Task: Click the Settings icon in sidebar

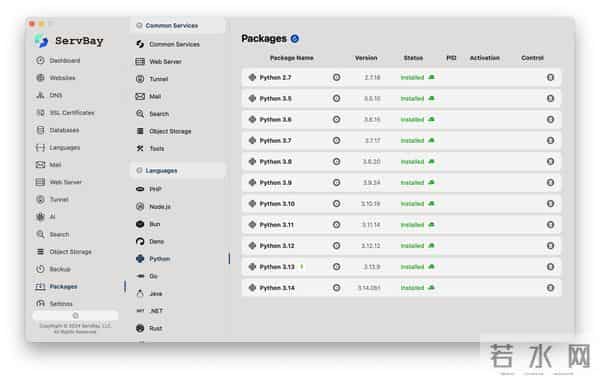Action: tap(40, 304)
